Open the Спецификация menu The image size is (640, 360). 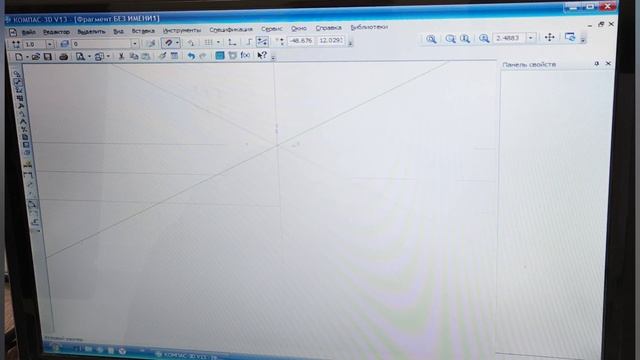click(x=231, y=29)
